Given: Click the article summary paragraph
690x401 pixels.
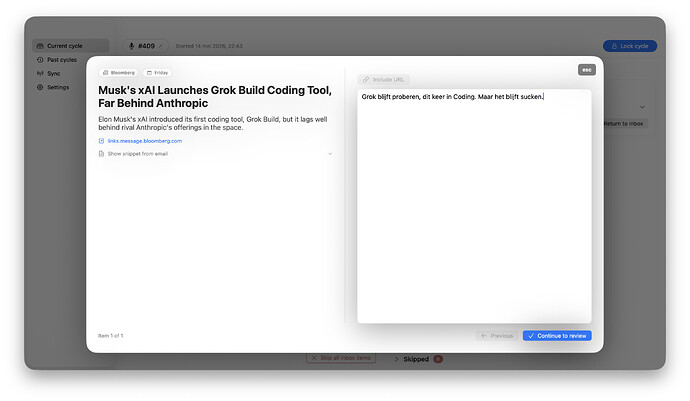Looking at the screenshot, I should tap(213, 123).
